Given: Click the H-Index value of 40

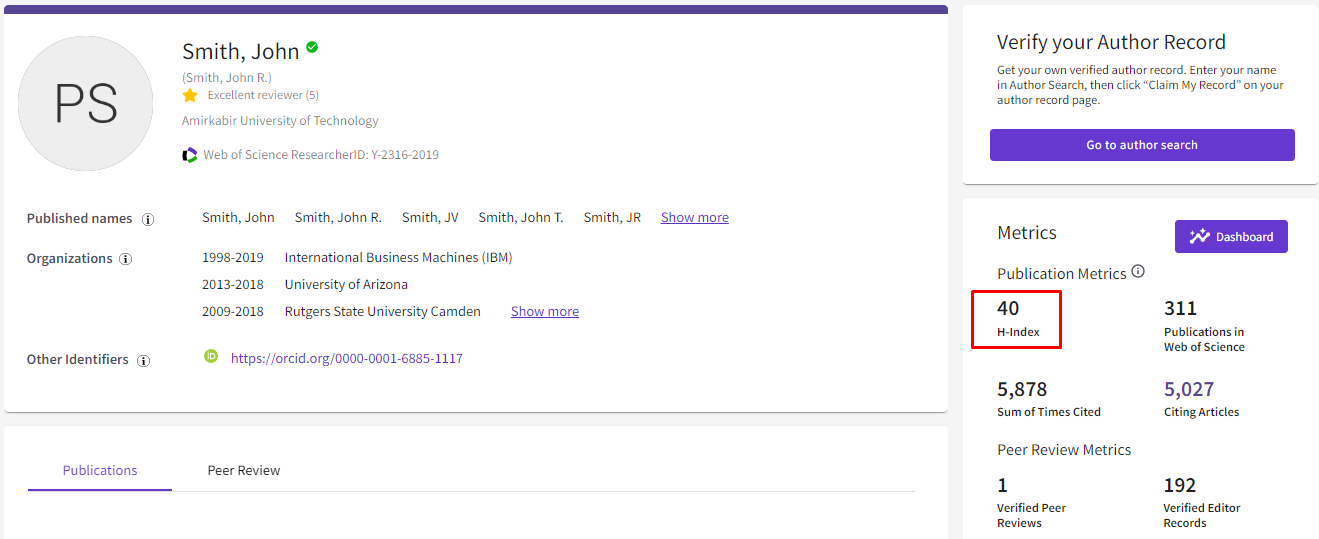Looking at the screenshot, I should [1008, 309].
